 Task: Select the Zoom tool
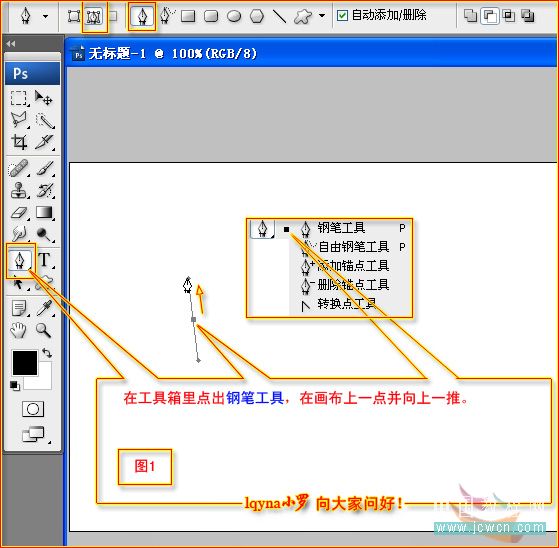pos(43,330)
